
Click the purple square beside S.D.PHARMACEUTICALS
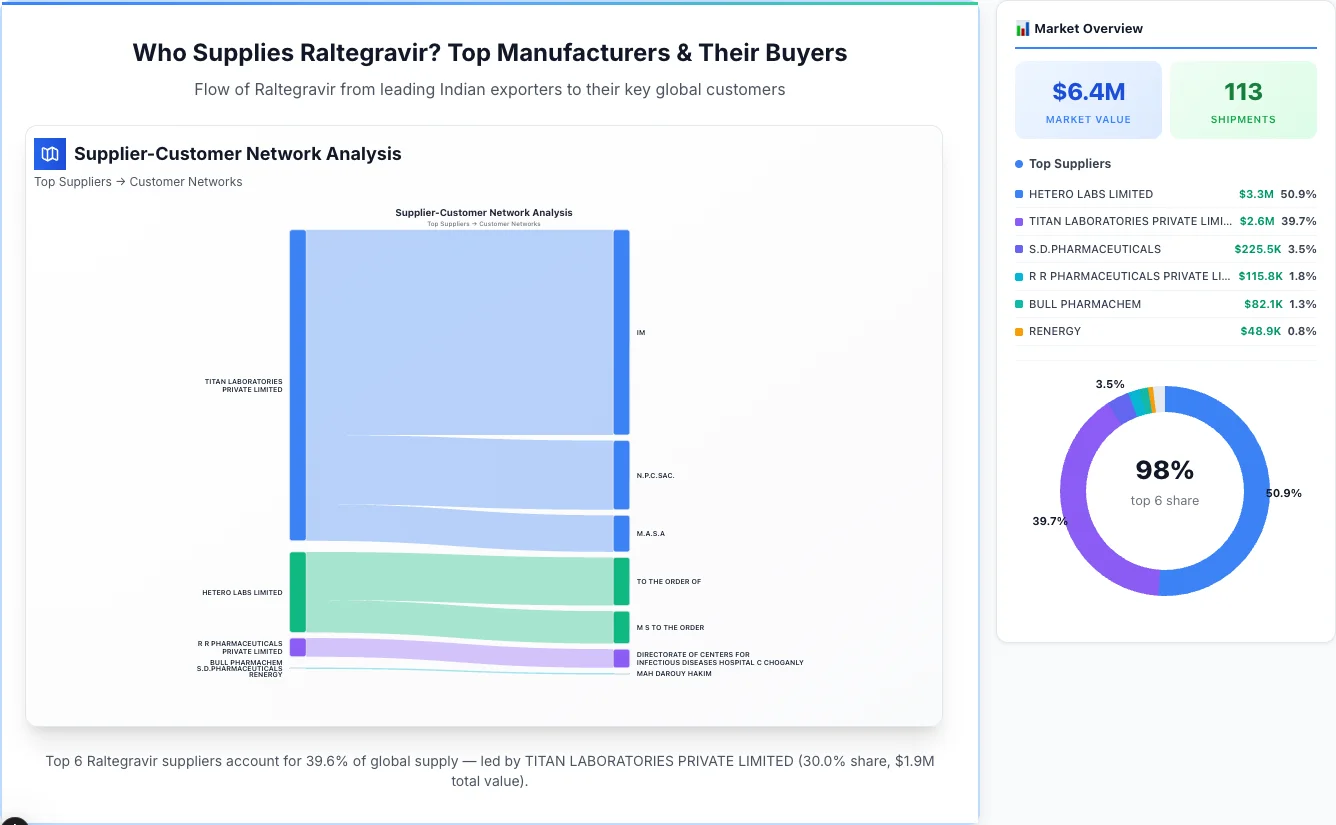point(1021,249)
